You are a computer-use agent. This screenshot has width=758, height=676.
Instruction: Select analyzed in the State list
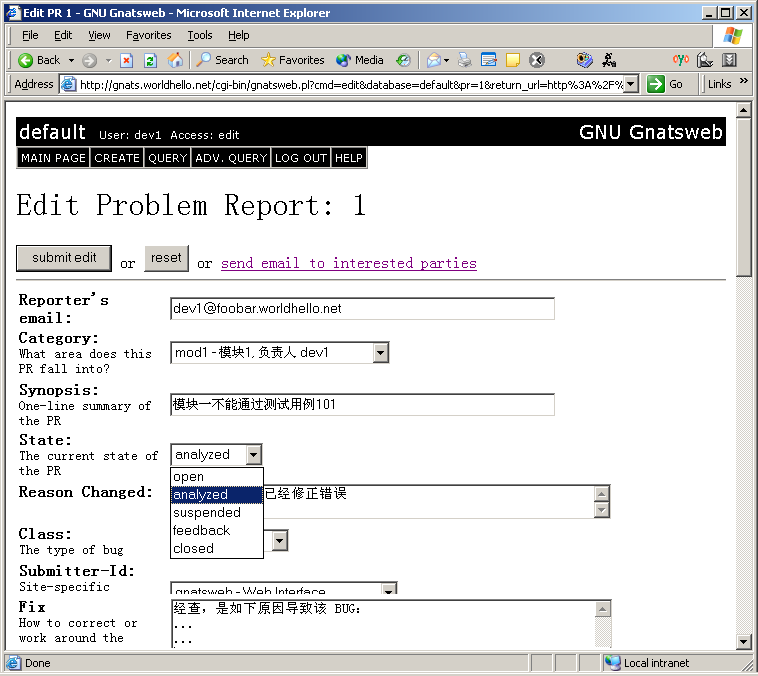pos(217,495)
